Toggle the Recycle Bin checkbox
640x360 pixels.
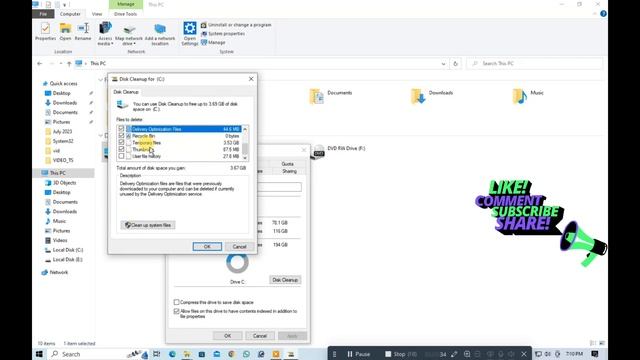pos(121,136)
